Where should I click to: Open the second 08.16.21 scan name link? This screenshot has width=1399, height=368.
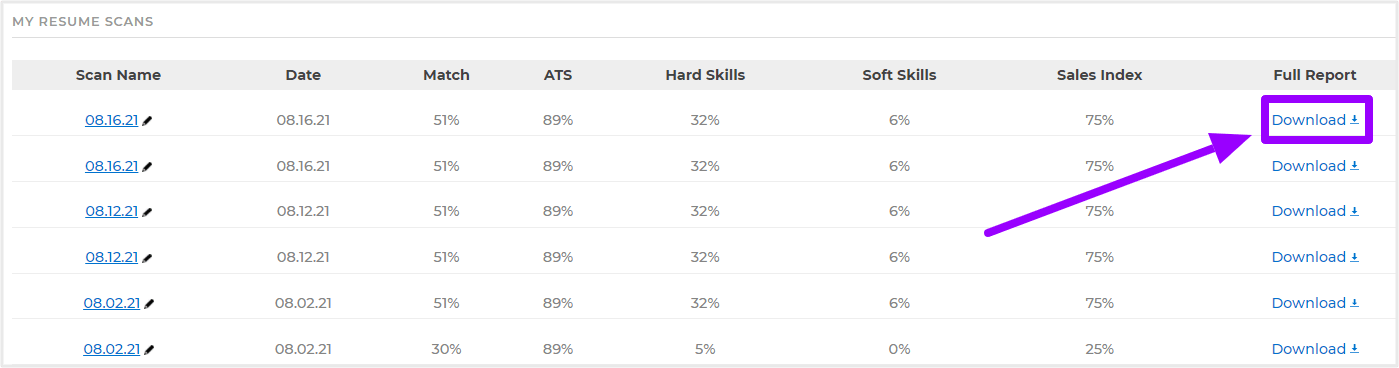pyautogui.click(x=111, y=166)
